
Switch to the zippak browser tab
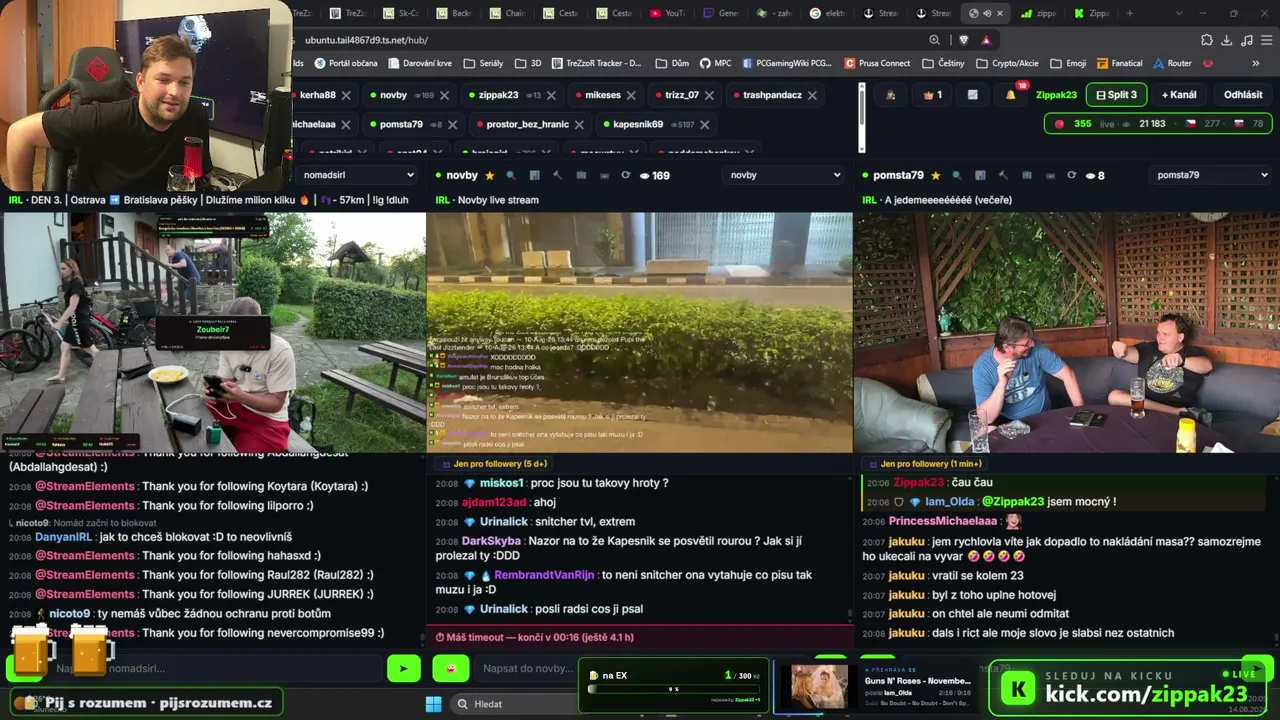1038,13
